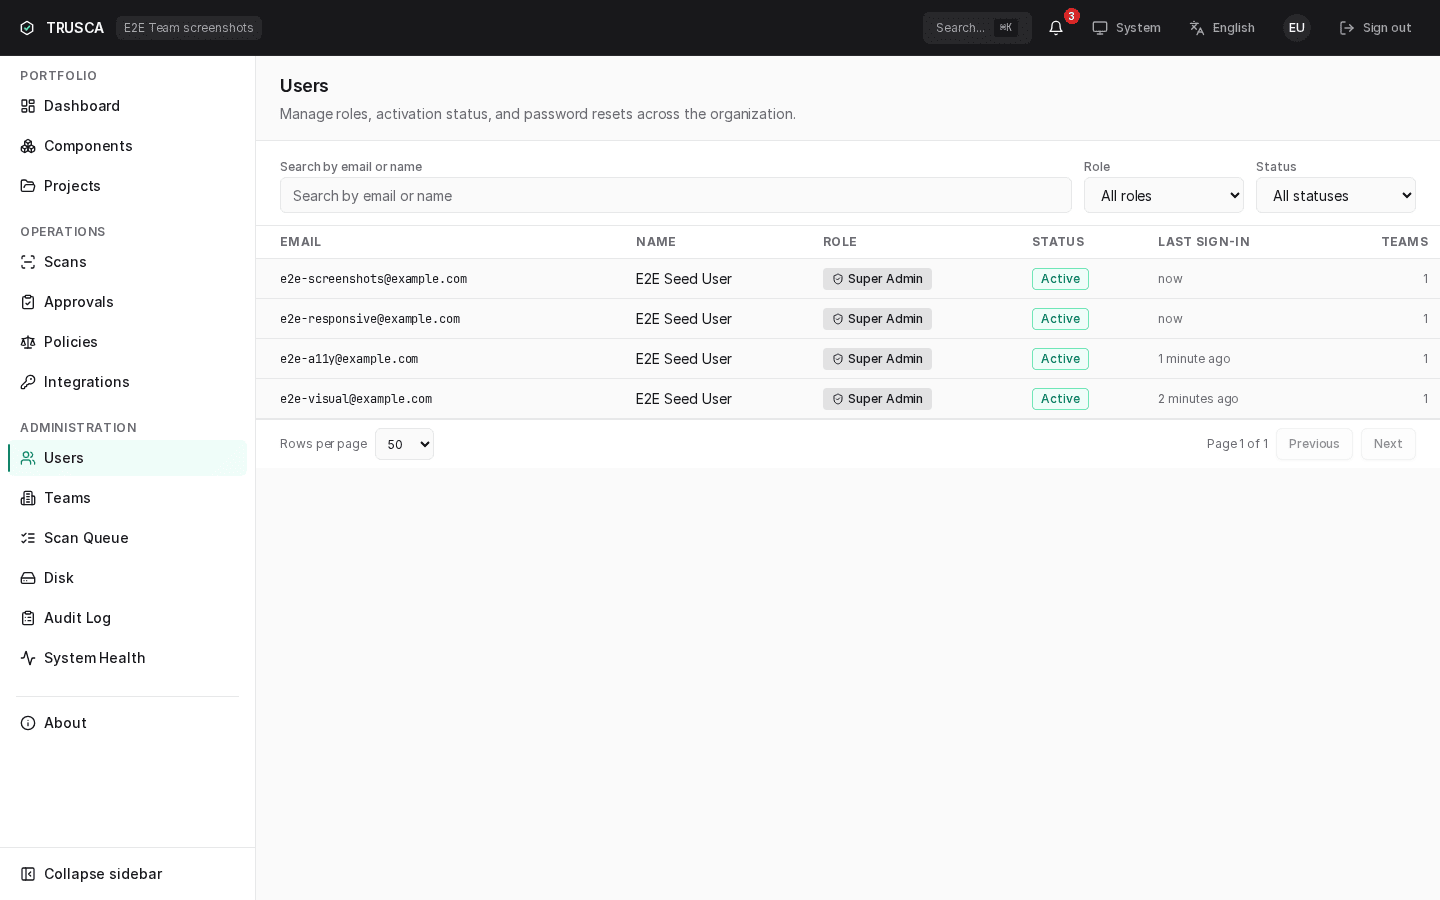Click the Components sidebar icon
The image size is (1440, 900).
point(28,146)
